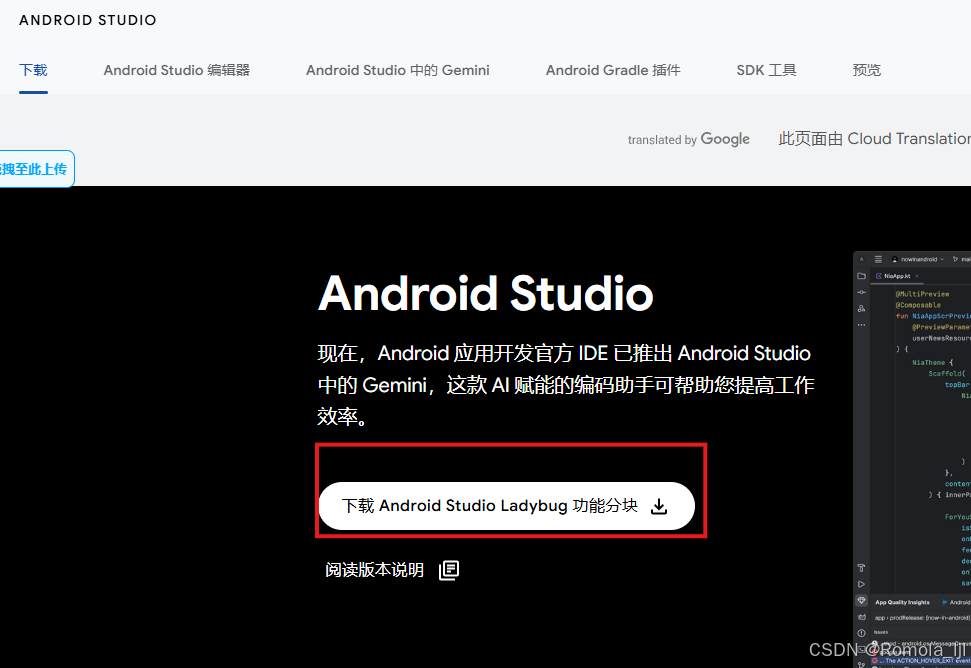Screen dimensions: 971x668
Task: Open the ANDROID STUDIO site header link
Action: pos(88,20)
